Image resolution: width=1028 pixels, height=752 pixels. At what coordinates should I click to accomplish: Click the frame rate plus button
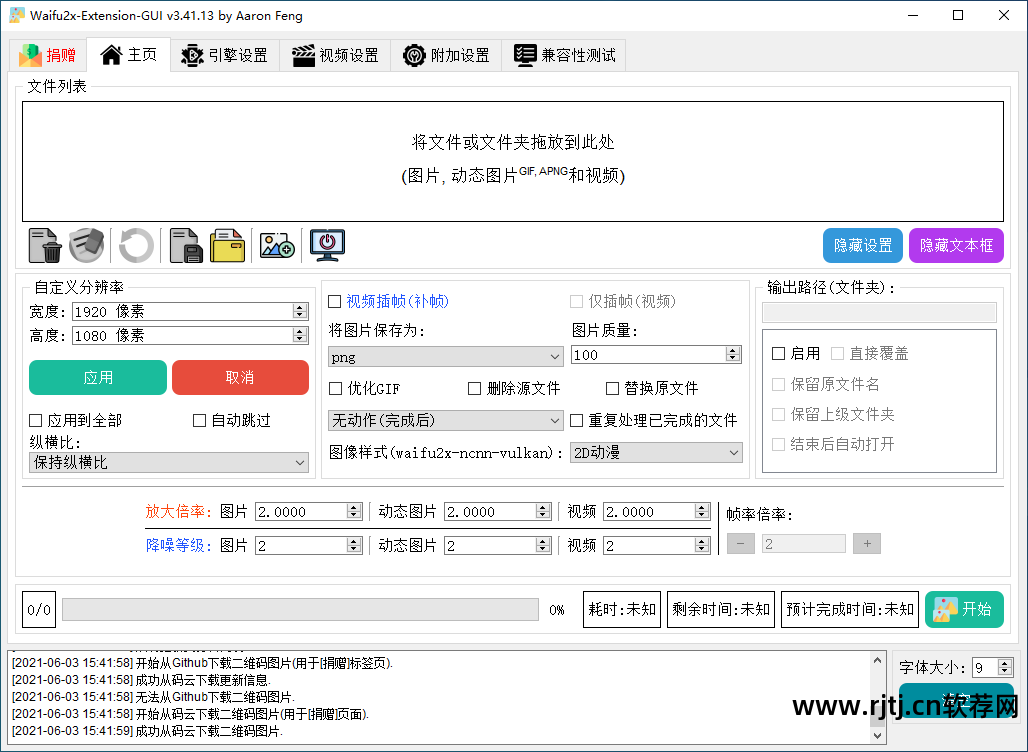867,544
